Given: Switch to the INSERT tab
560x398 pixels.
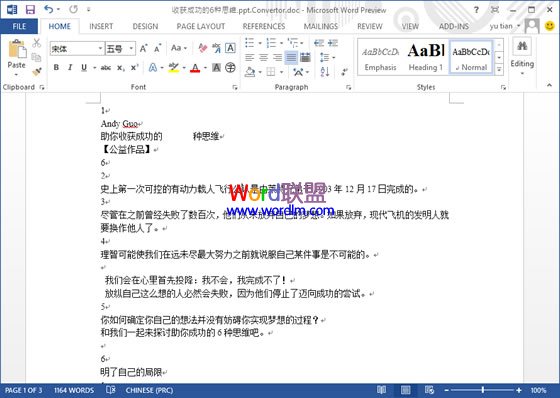Looking at the screenshot, I should pyautogui.click(x=101, y=26).
